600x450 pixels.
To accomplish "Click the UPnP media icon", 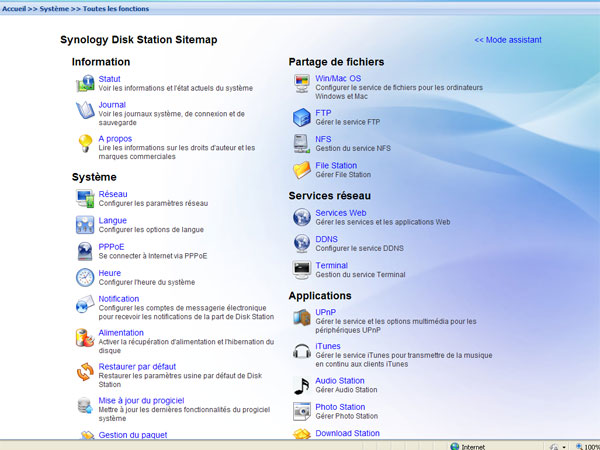I will pos(302,317).
